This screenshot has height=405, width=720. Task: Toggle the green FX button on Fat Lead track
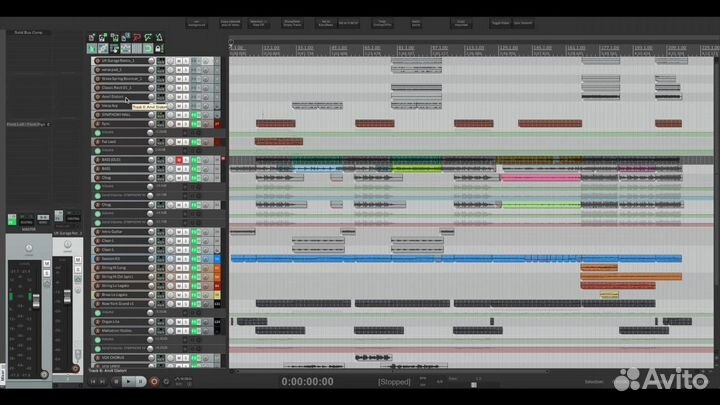click(x=196, y=142)
